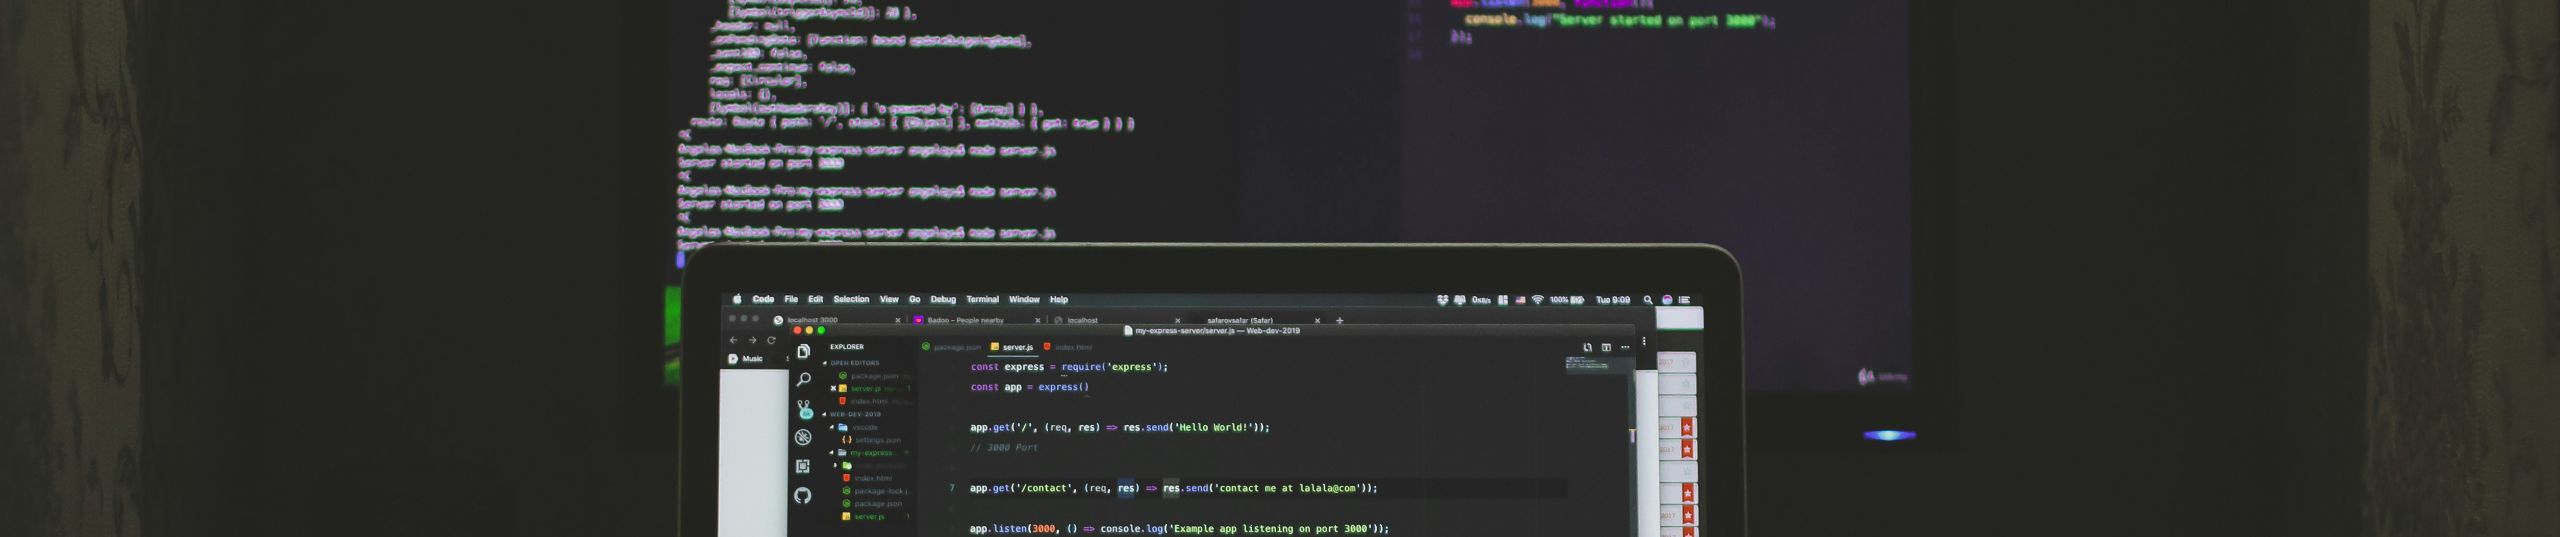Image resolution: width=2560 pixels, height=537 pixels.
Task: Click the macOS Spotlight search icon
Action: [x=1648, y=300]
